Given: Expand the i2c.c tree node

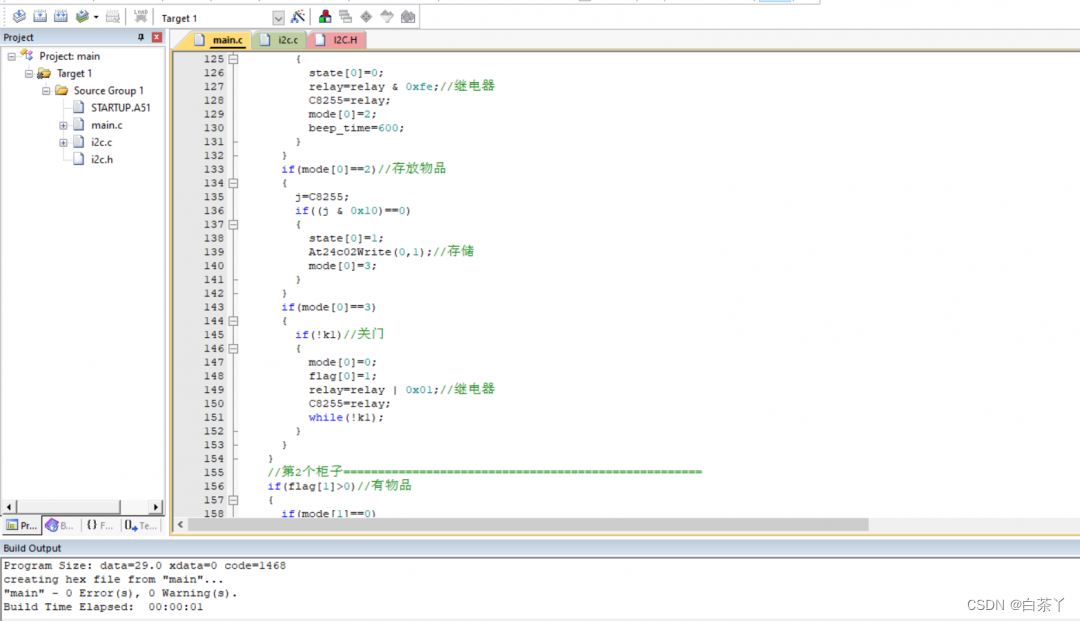Looking at the screenshot, I should (63, 142).
